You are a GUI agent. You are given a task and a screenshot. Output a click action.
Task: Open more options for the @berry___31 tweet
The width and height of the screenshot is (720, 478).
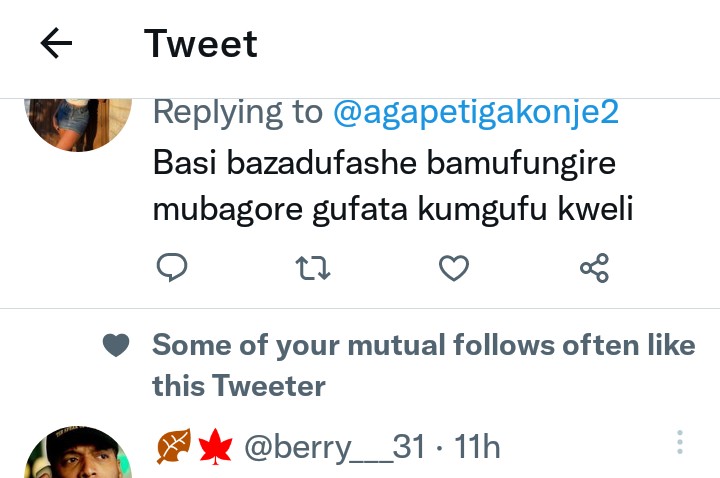pos(680,442)
